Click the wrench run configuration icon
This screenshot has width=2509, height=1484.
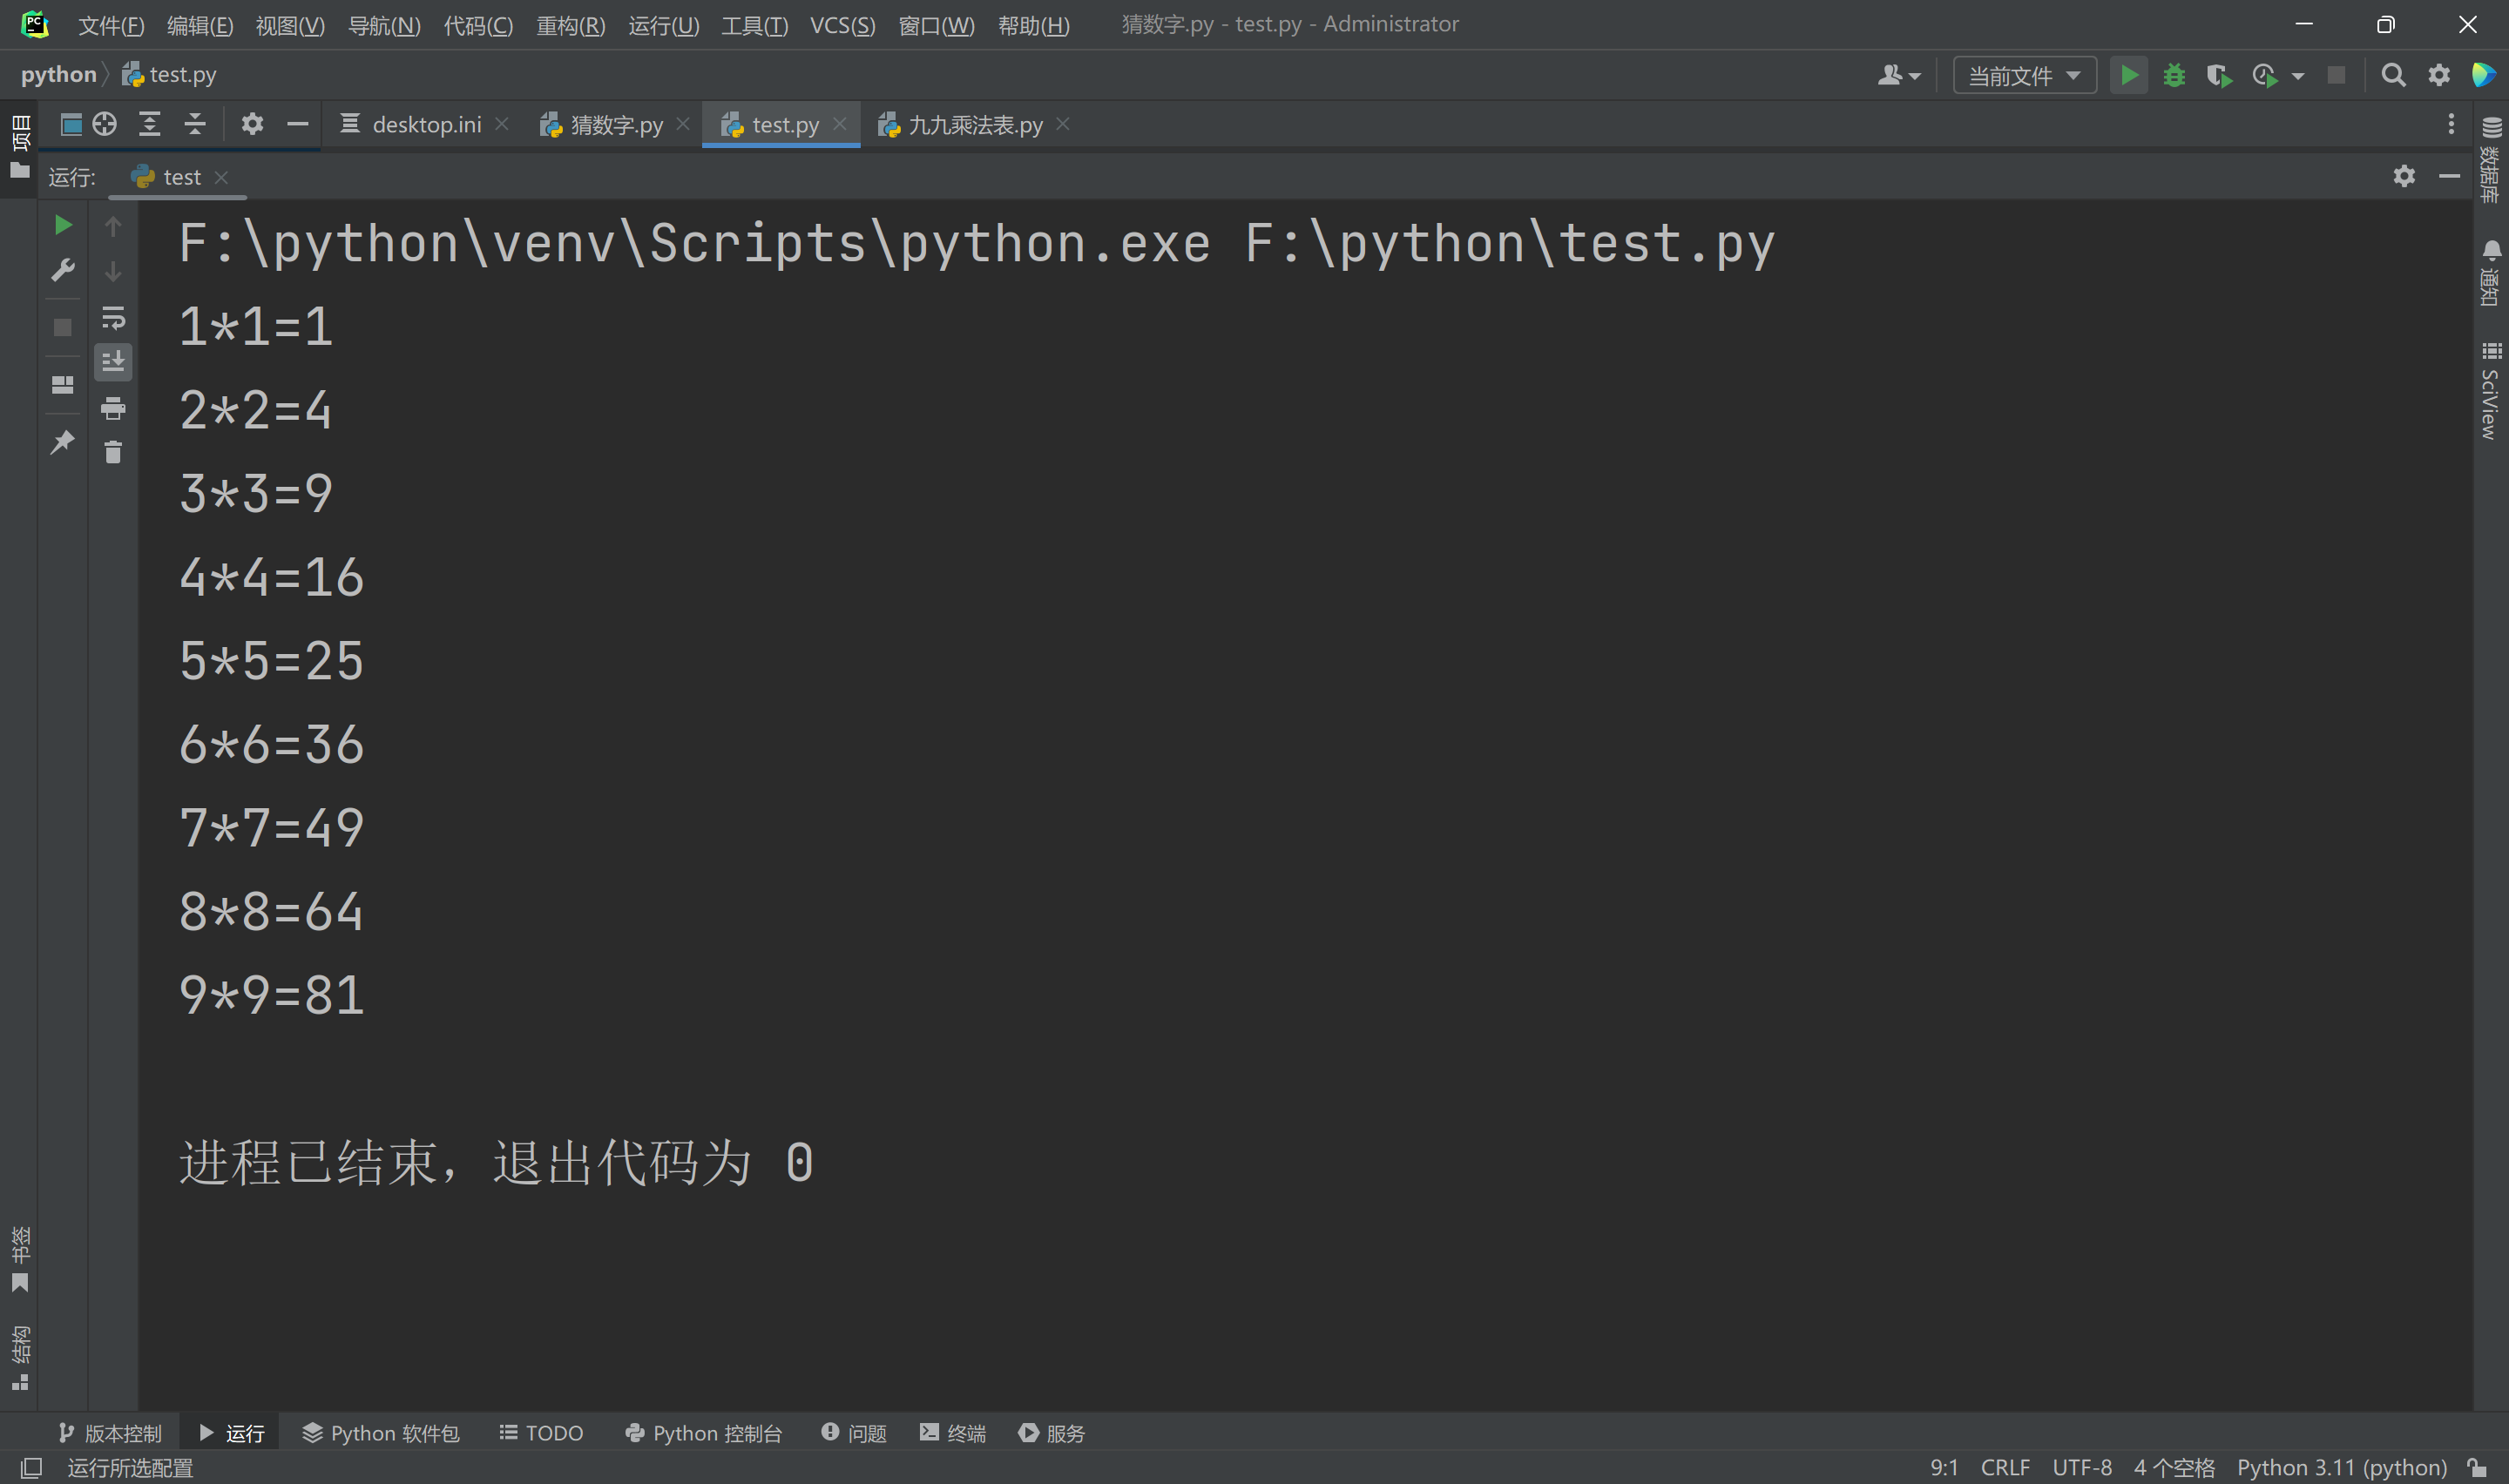click(x=63, y=270)
